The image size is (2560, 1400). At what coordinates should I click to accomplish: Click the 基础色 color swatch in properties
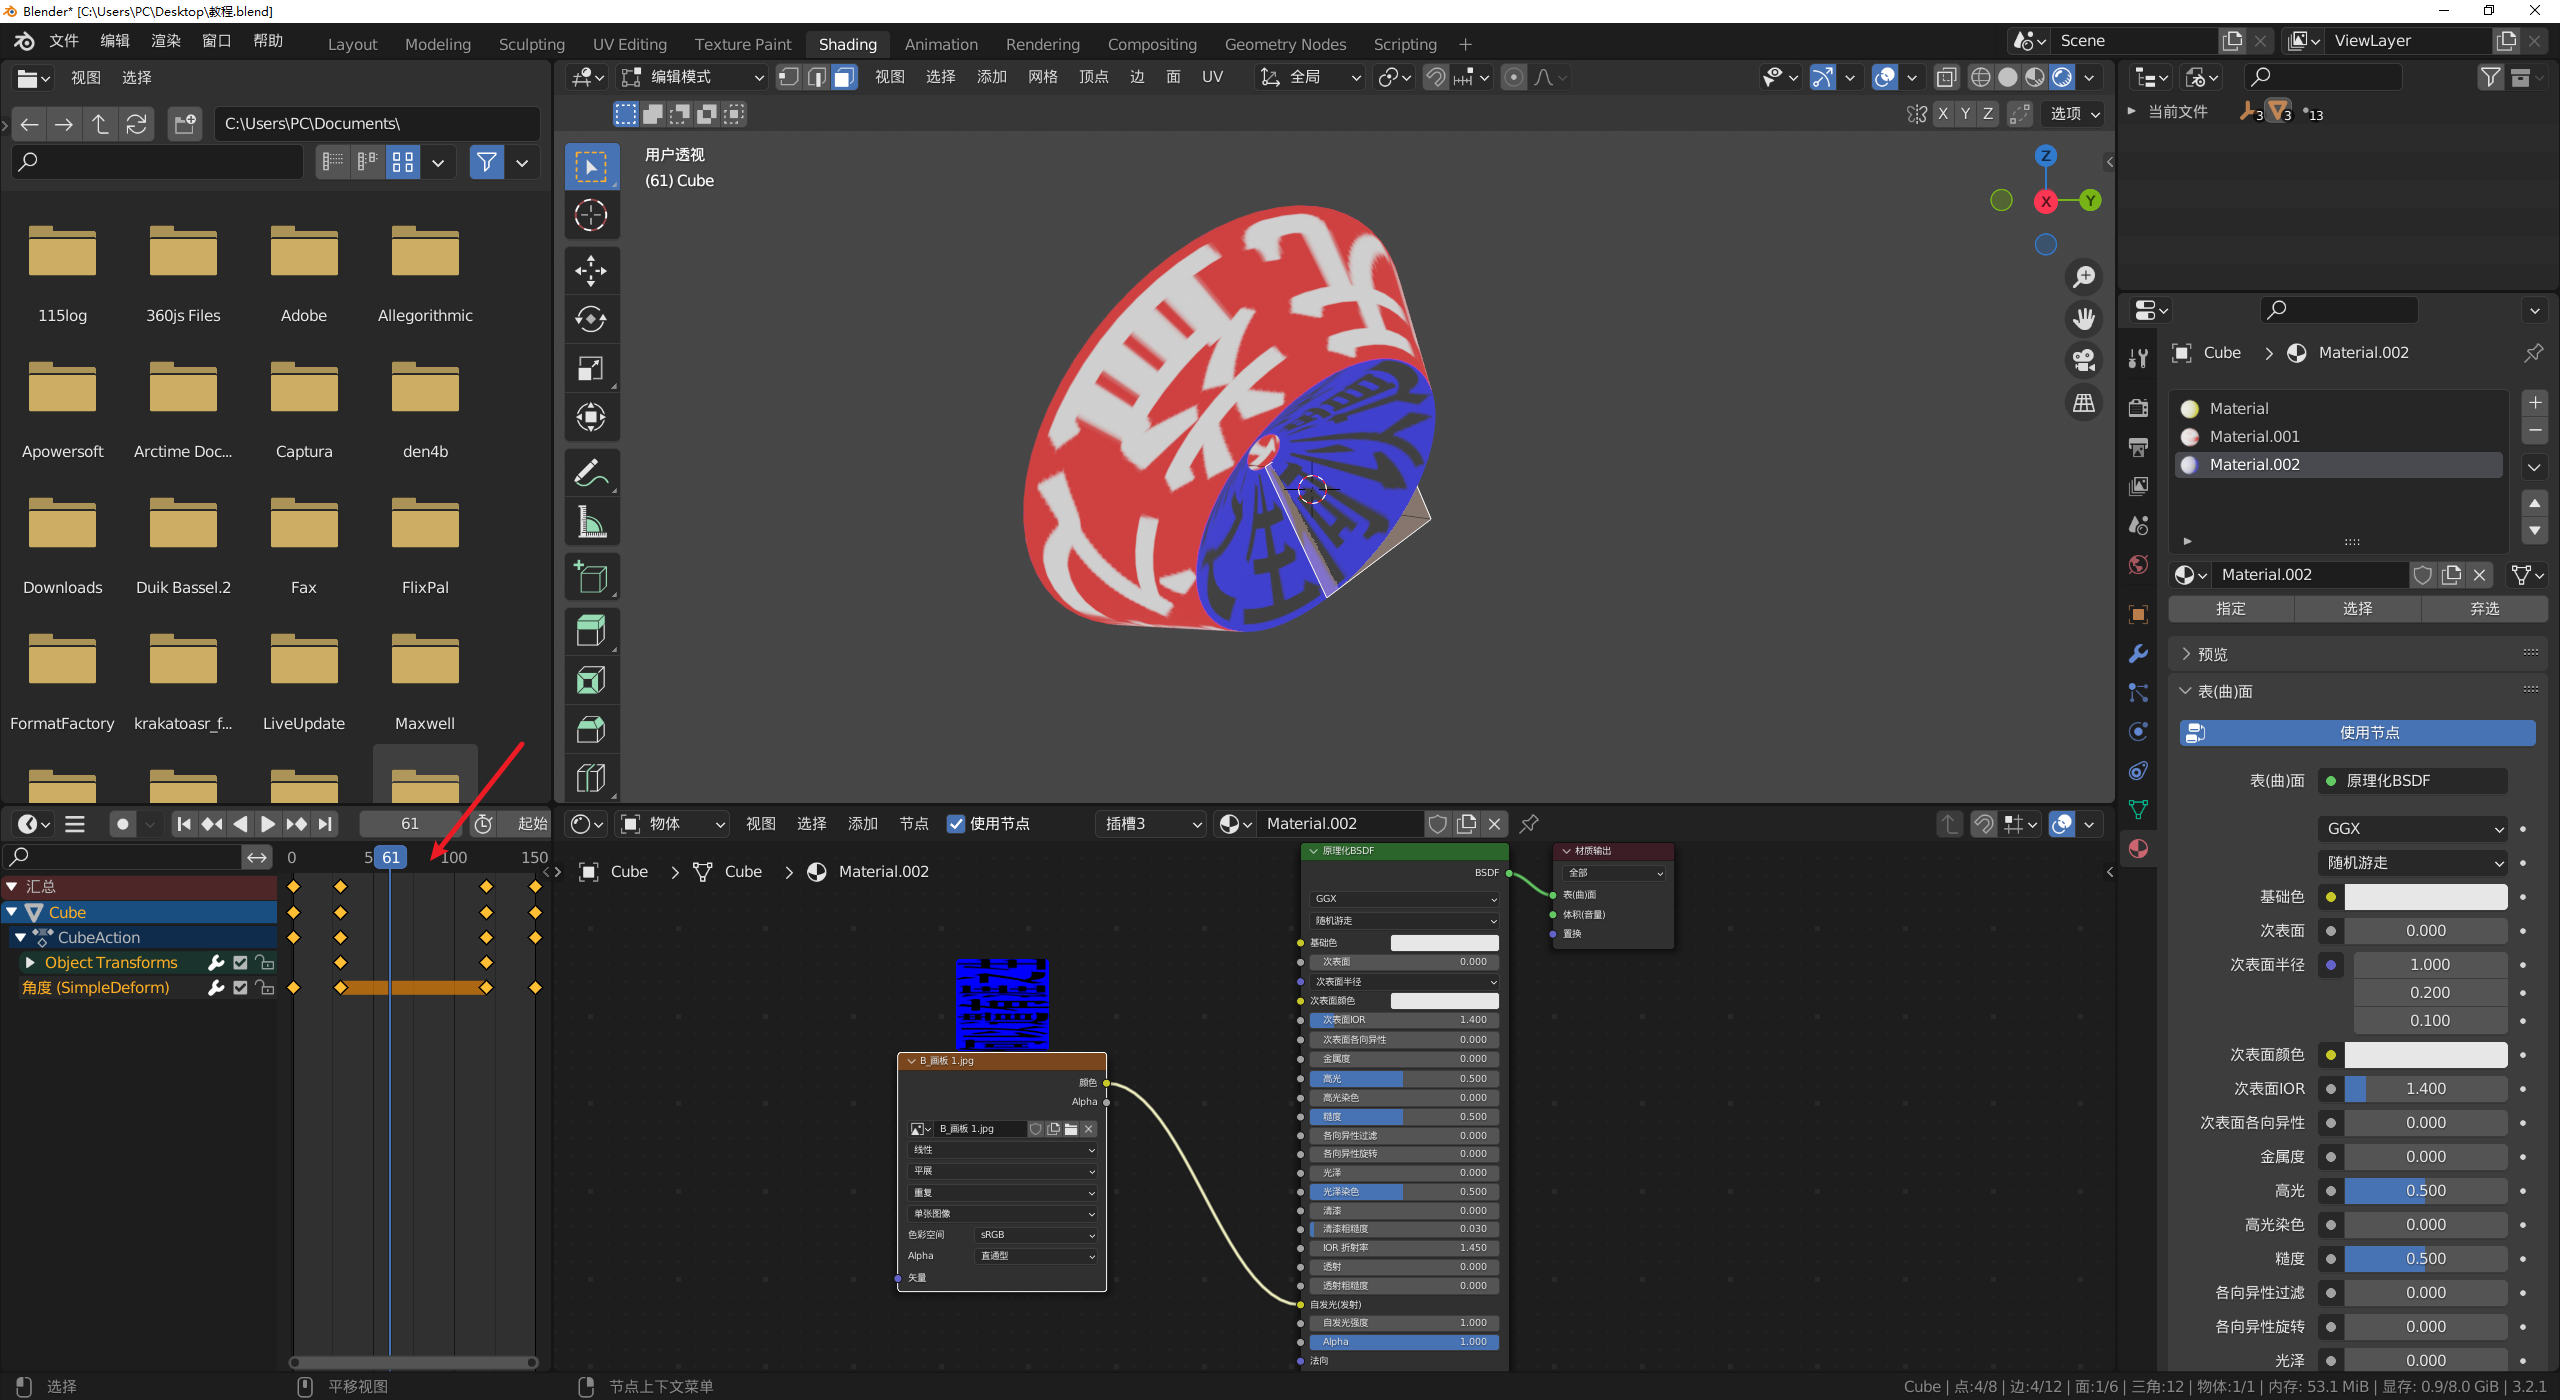pyautogui.click(x=2425, y=897)
